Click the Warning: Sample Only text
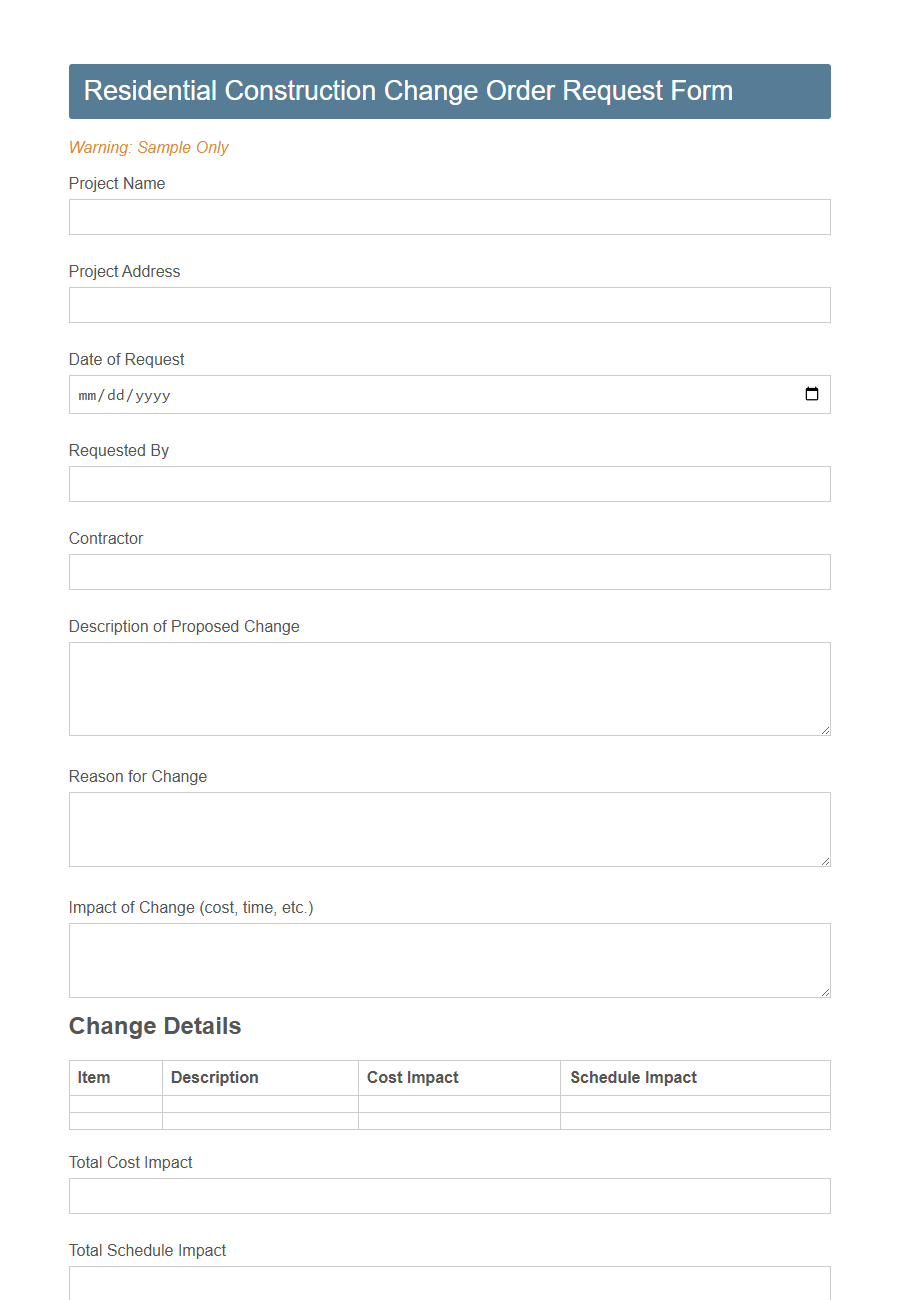 [148, 148]
